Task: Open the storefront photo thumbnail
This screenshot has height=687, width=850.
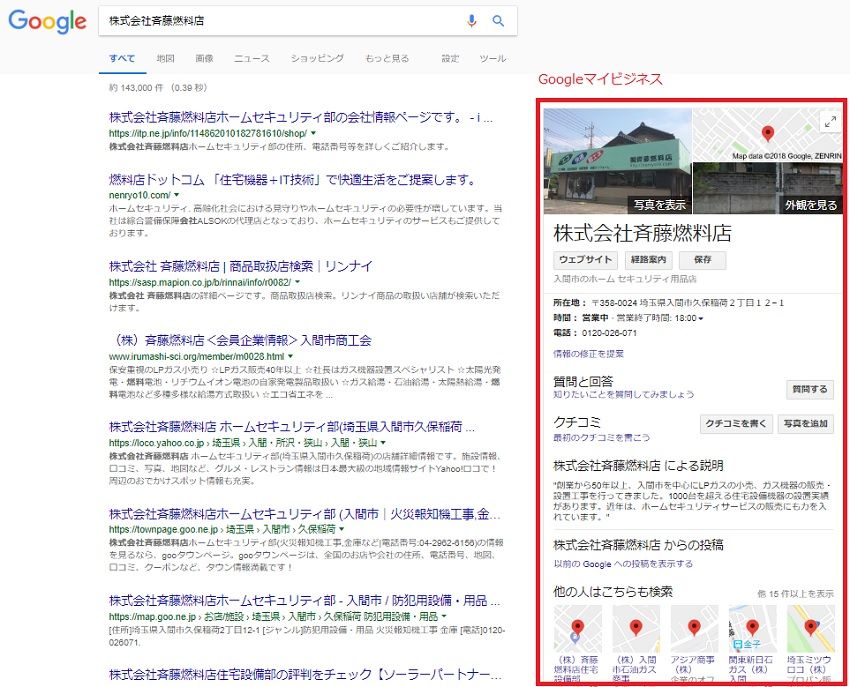Action: coord(617,160)
